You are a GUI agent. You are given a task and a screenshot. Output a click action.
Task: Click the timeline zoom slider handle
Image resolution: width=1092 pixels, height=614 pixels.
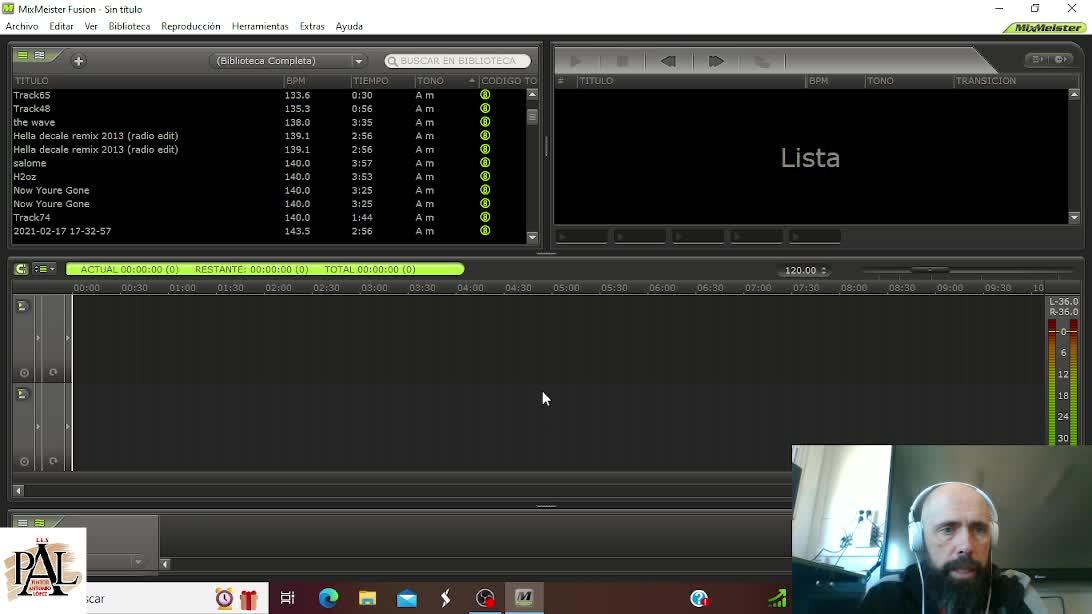(x=931, y=270)
